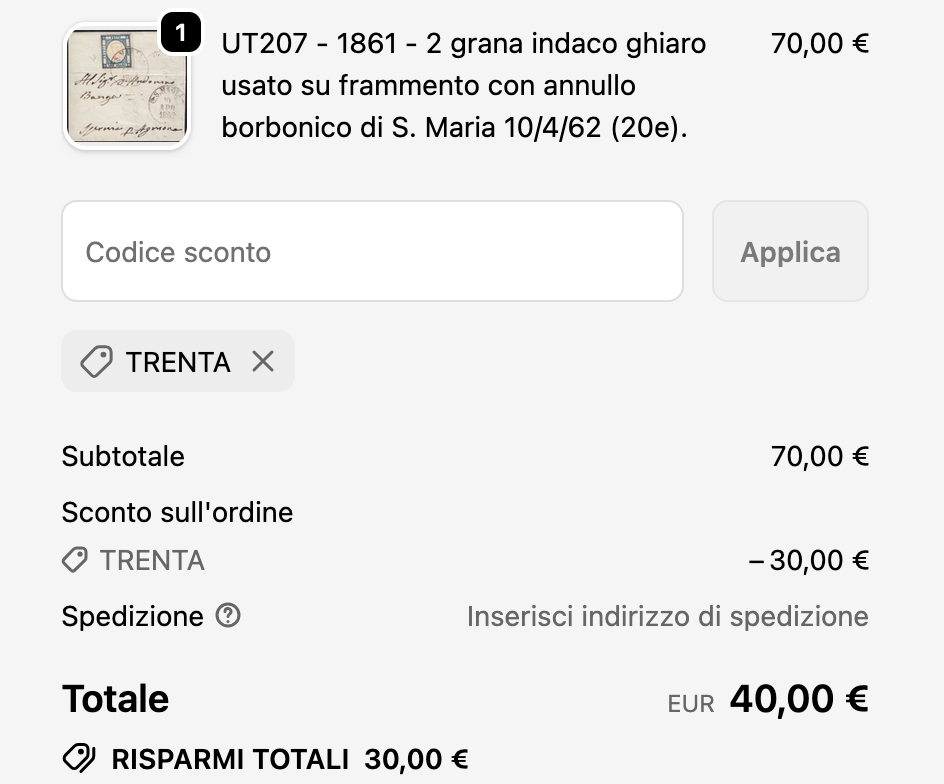This screenshot has width=944, height=784.
Task: Click the EUR currency label
Action: (691, 704)
